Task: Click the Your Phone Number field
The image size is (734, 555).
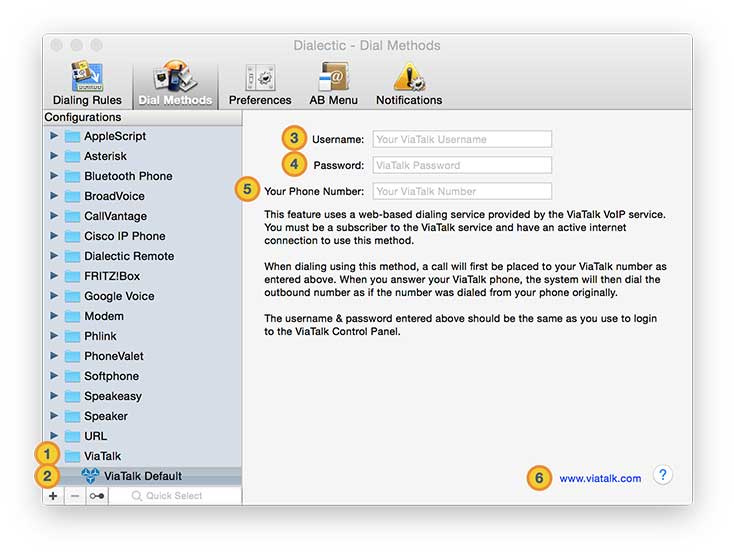Action: tap(462, 191)
